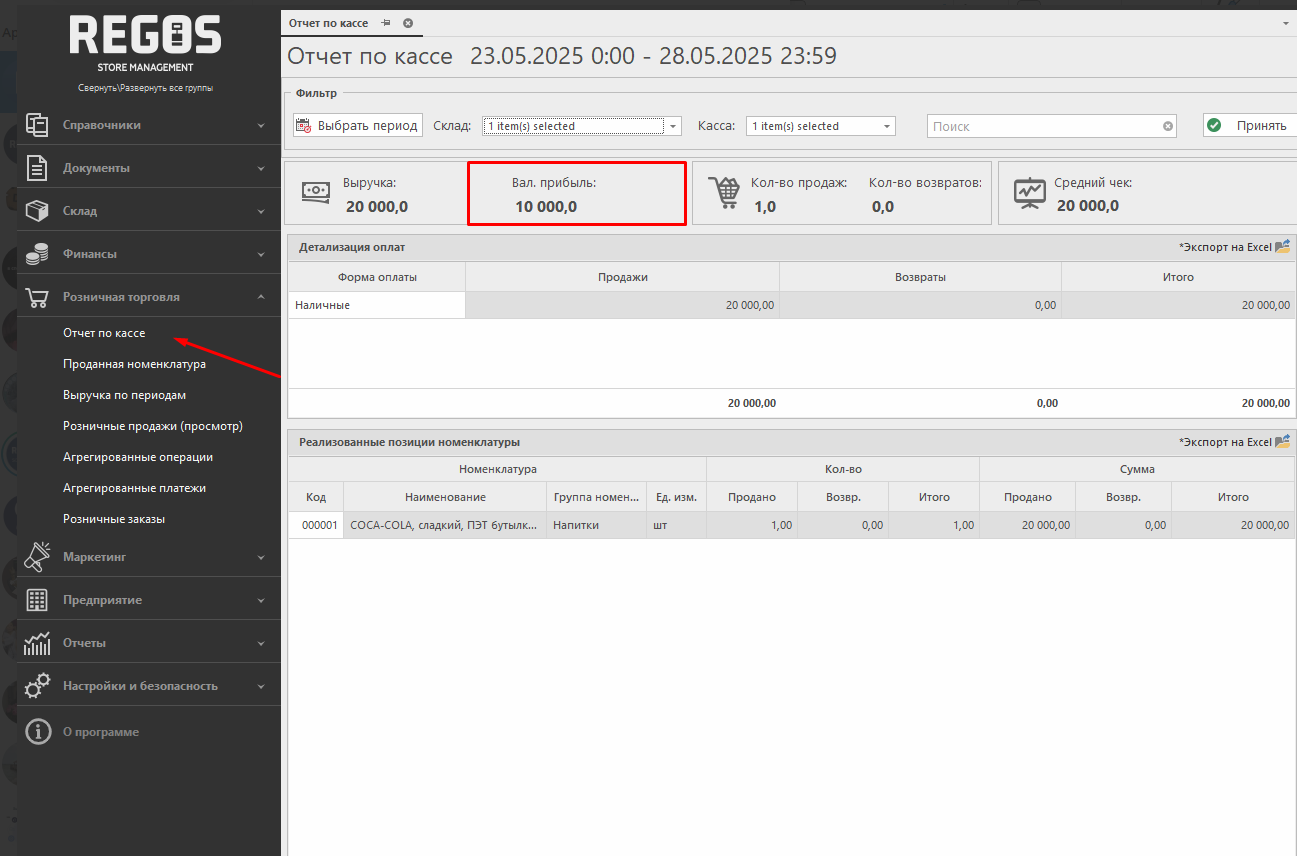Image resolution: width=1297 pixels, height=856 pixels.
Task: Open Отчет по кассе menu item
Action: [x=104, y=333]
